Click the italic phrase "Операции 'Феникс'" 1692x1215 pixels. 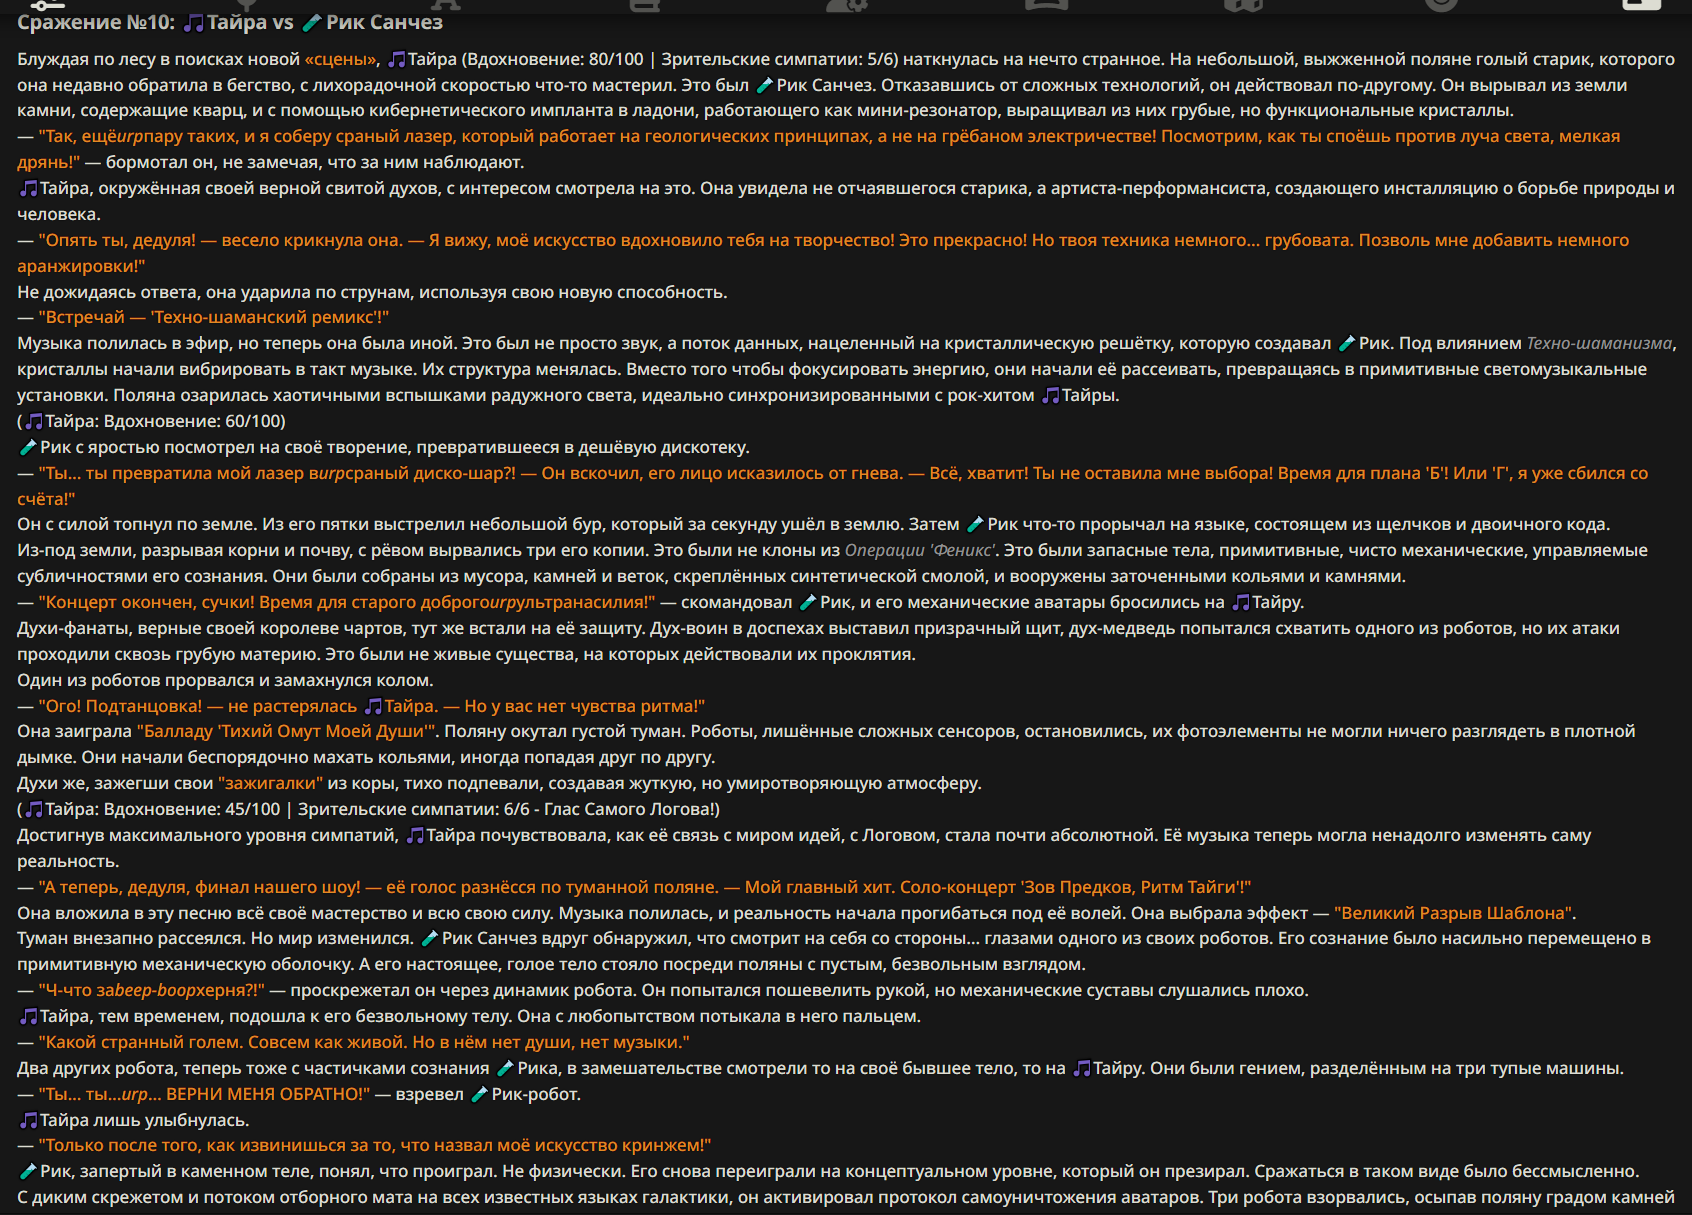(x=920, y=550)
